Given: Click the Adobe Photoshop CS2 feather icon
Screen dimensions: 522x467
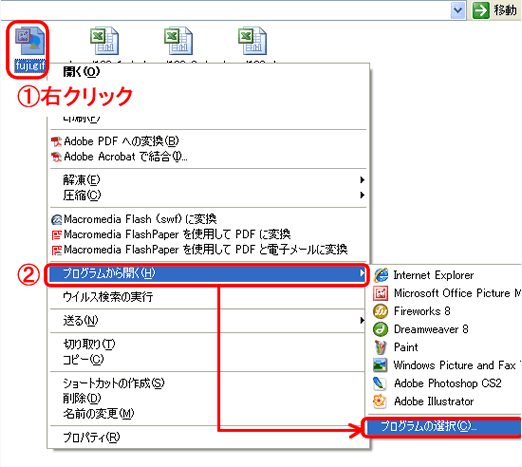Looking at the screenshot, I should click(381, 383).
